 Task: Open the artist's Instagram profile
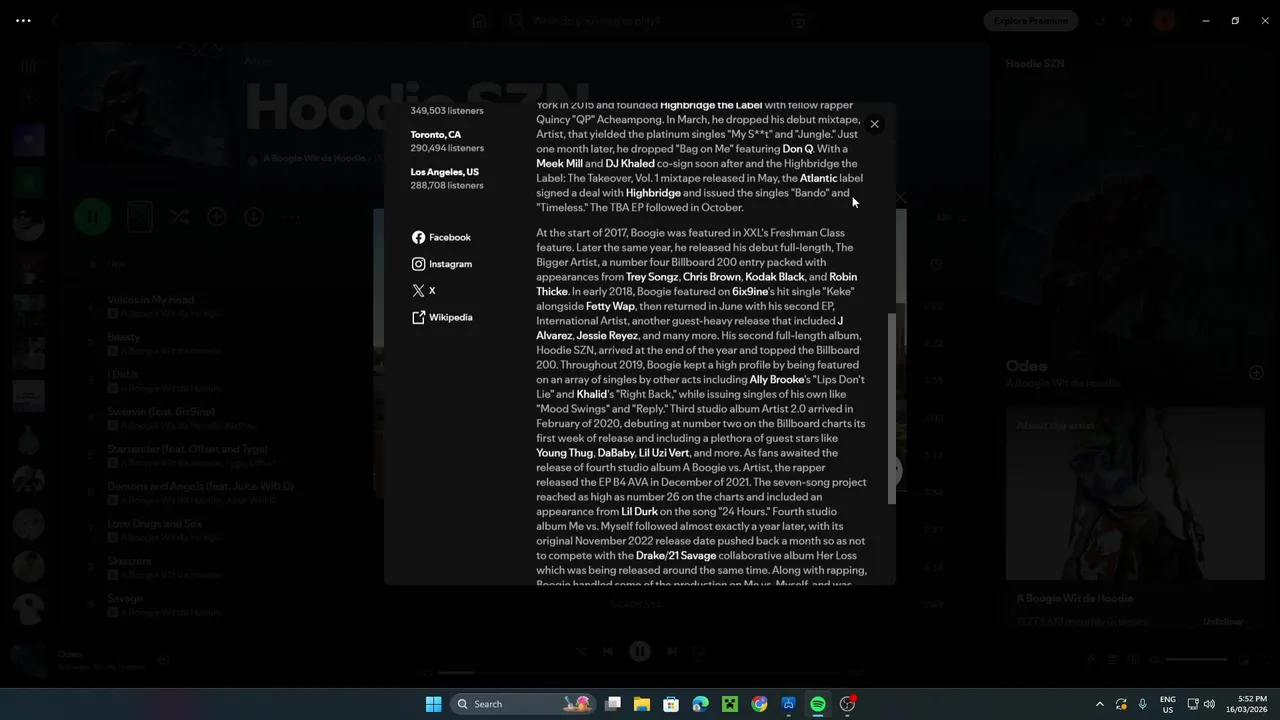tap(442, 264)
